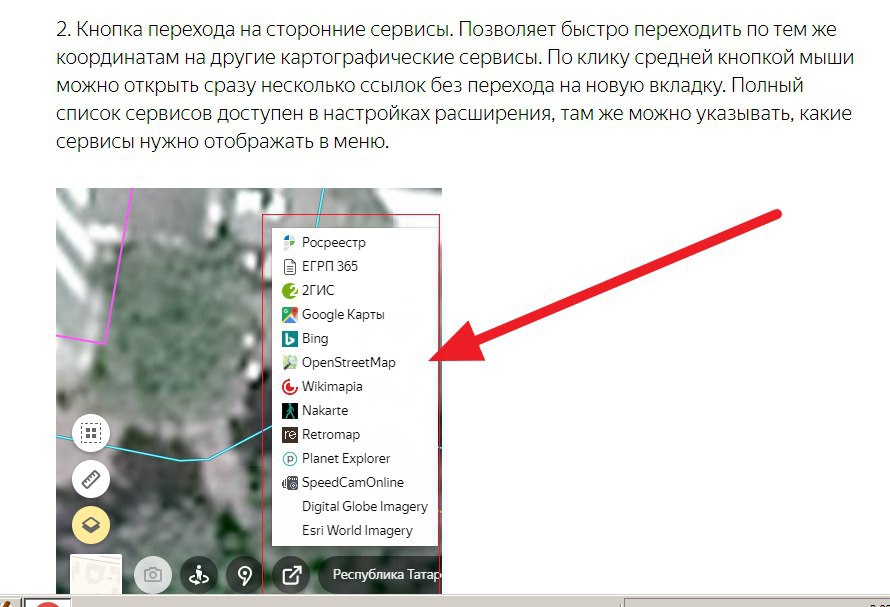Choose Nakarte from the services menu
The image size is (890, 607).
point(355,411)
